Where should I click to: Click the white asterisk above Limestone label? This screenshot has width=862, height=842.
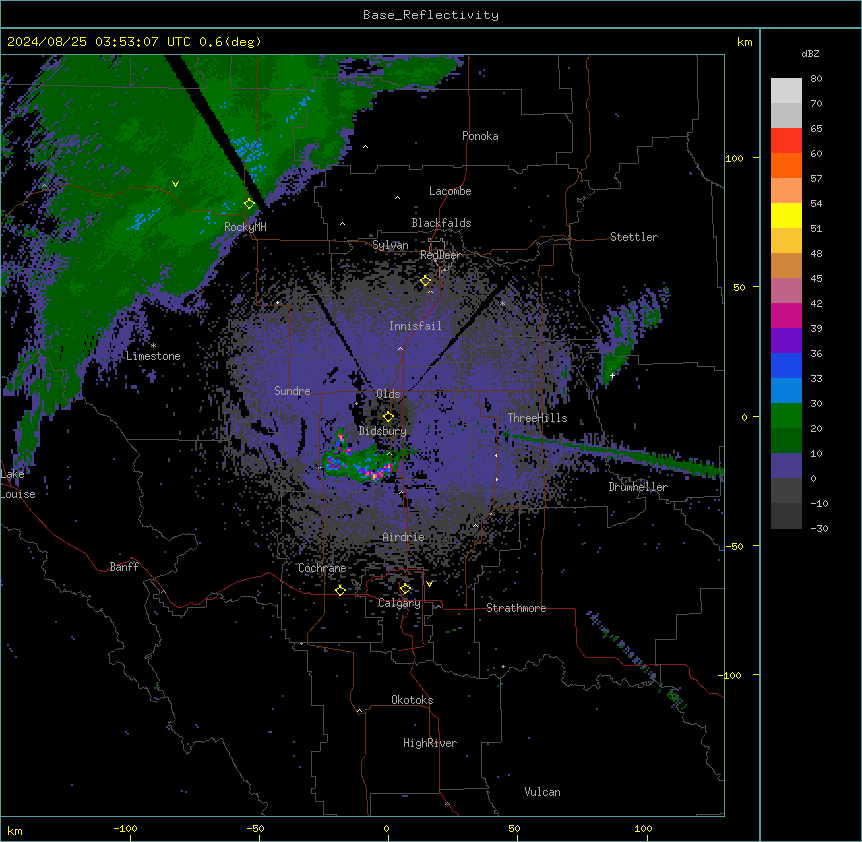click(x=153, y=346)
